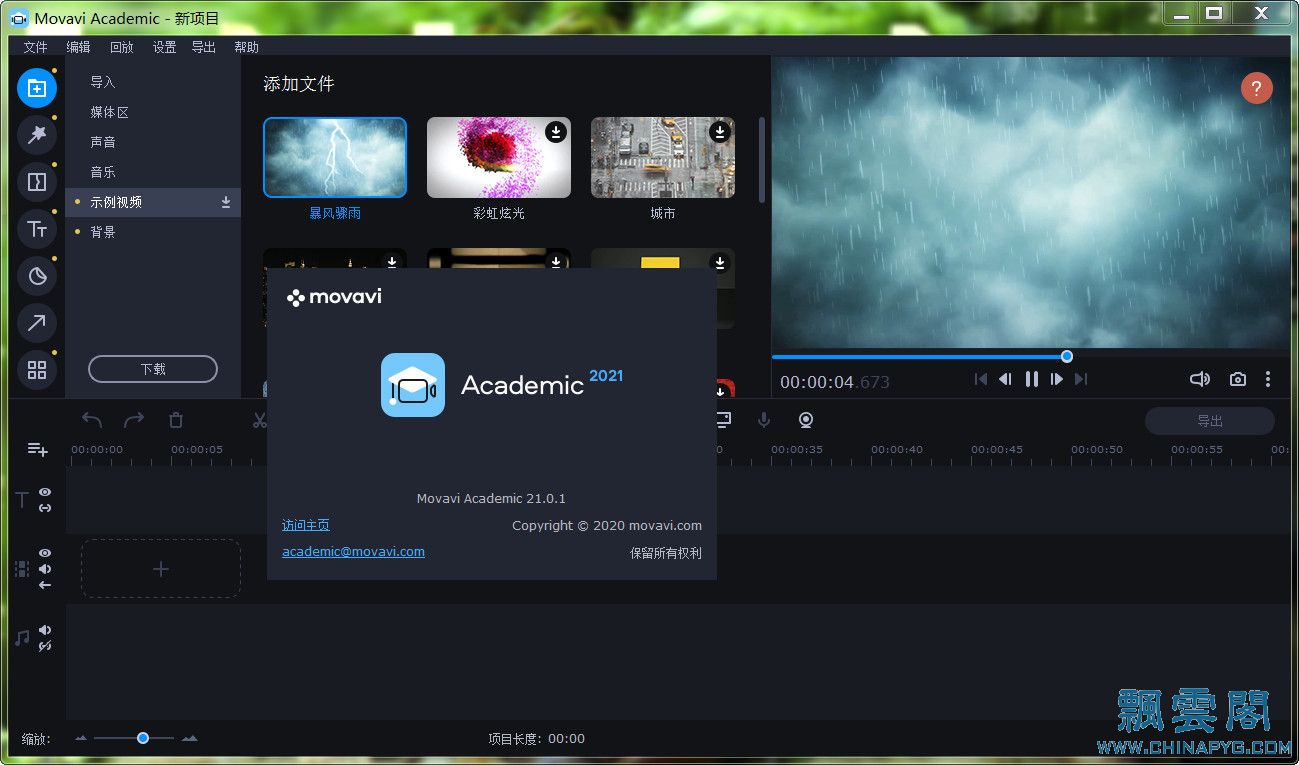Click download icon beside 示例视频

226,202
